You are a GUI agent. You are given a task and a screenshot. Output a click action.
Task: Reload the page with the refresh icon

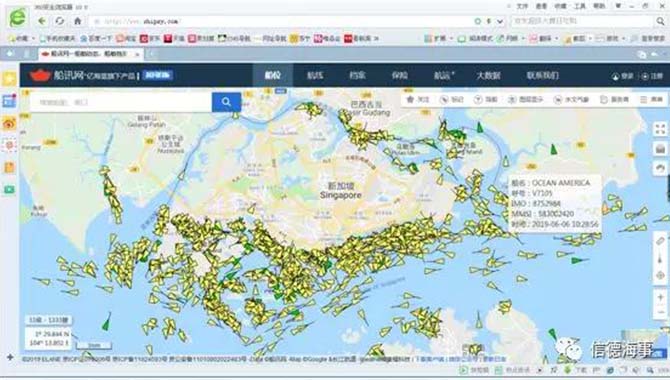[60, 21]
